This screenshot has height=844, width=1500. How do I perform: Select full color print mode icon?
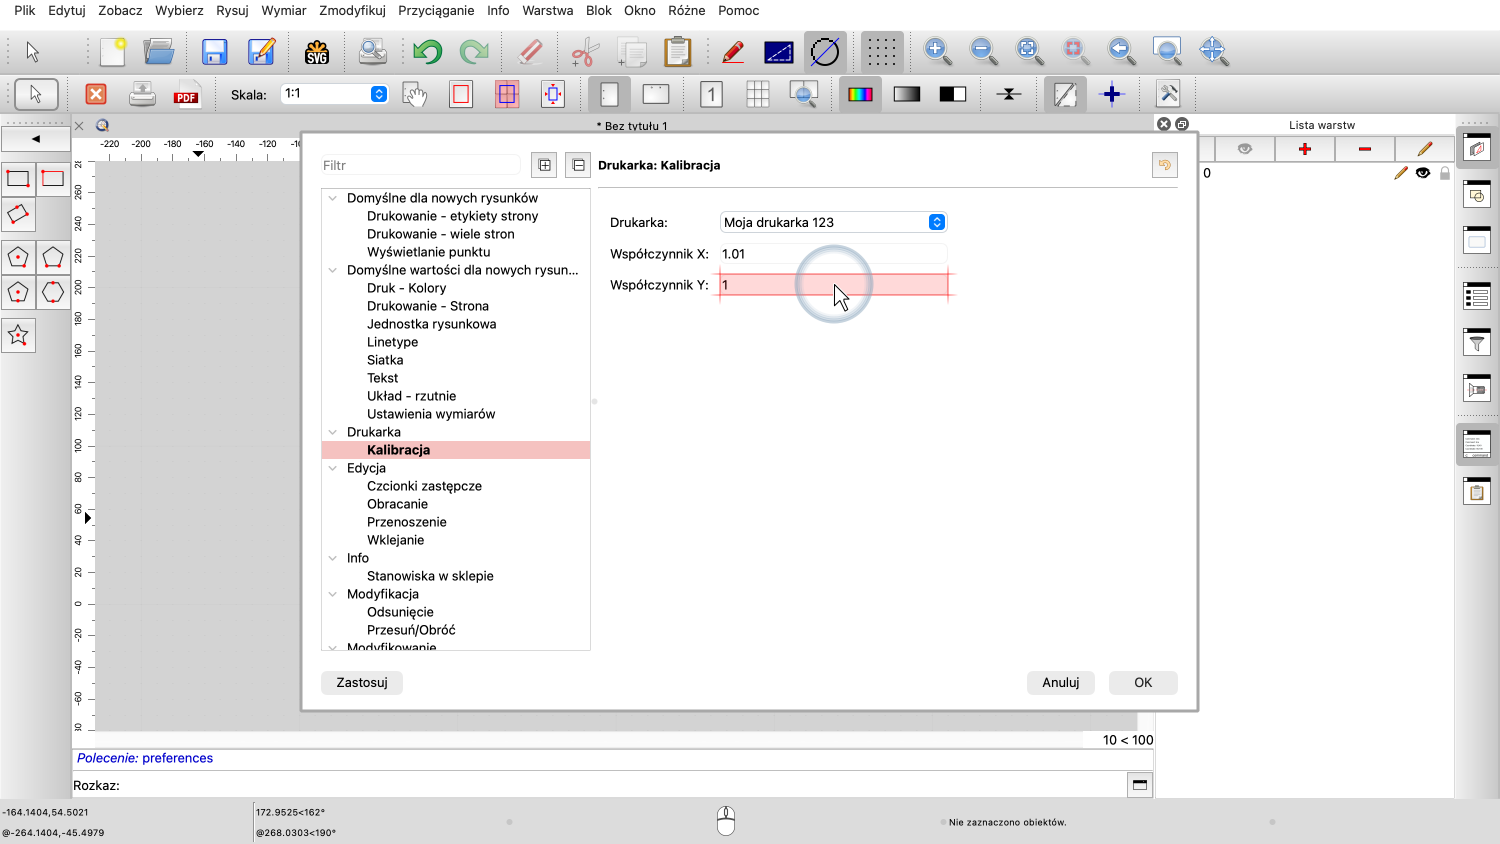[860, 94]
